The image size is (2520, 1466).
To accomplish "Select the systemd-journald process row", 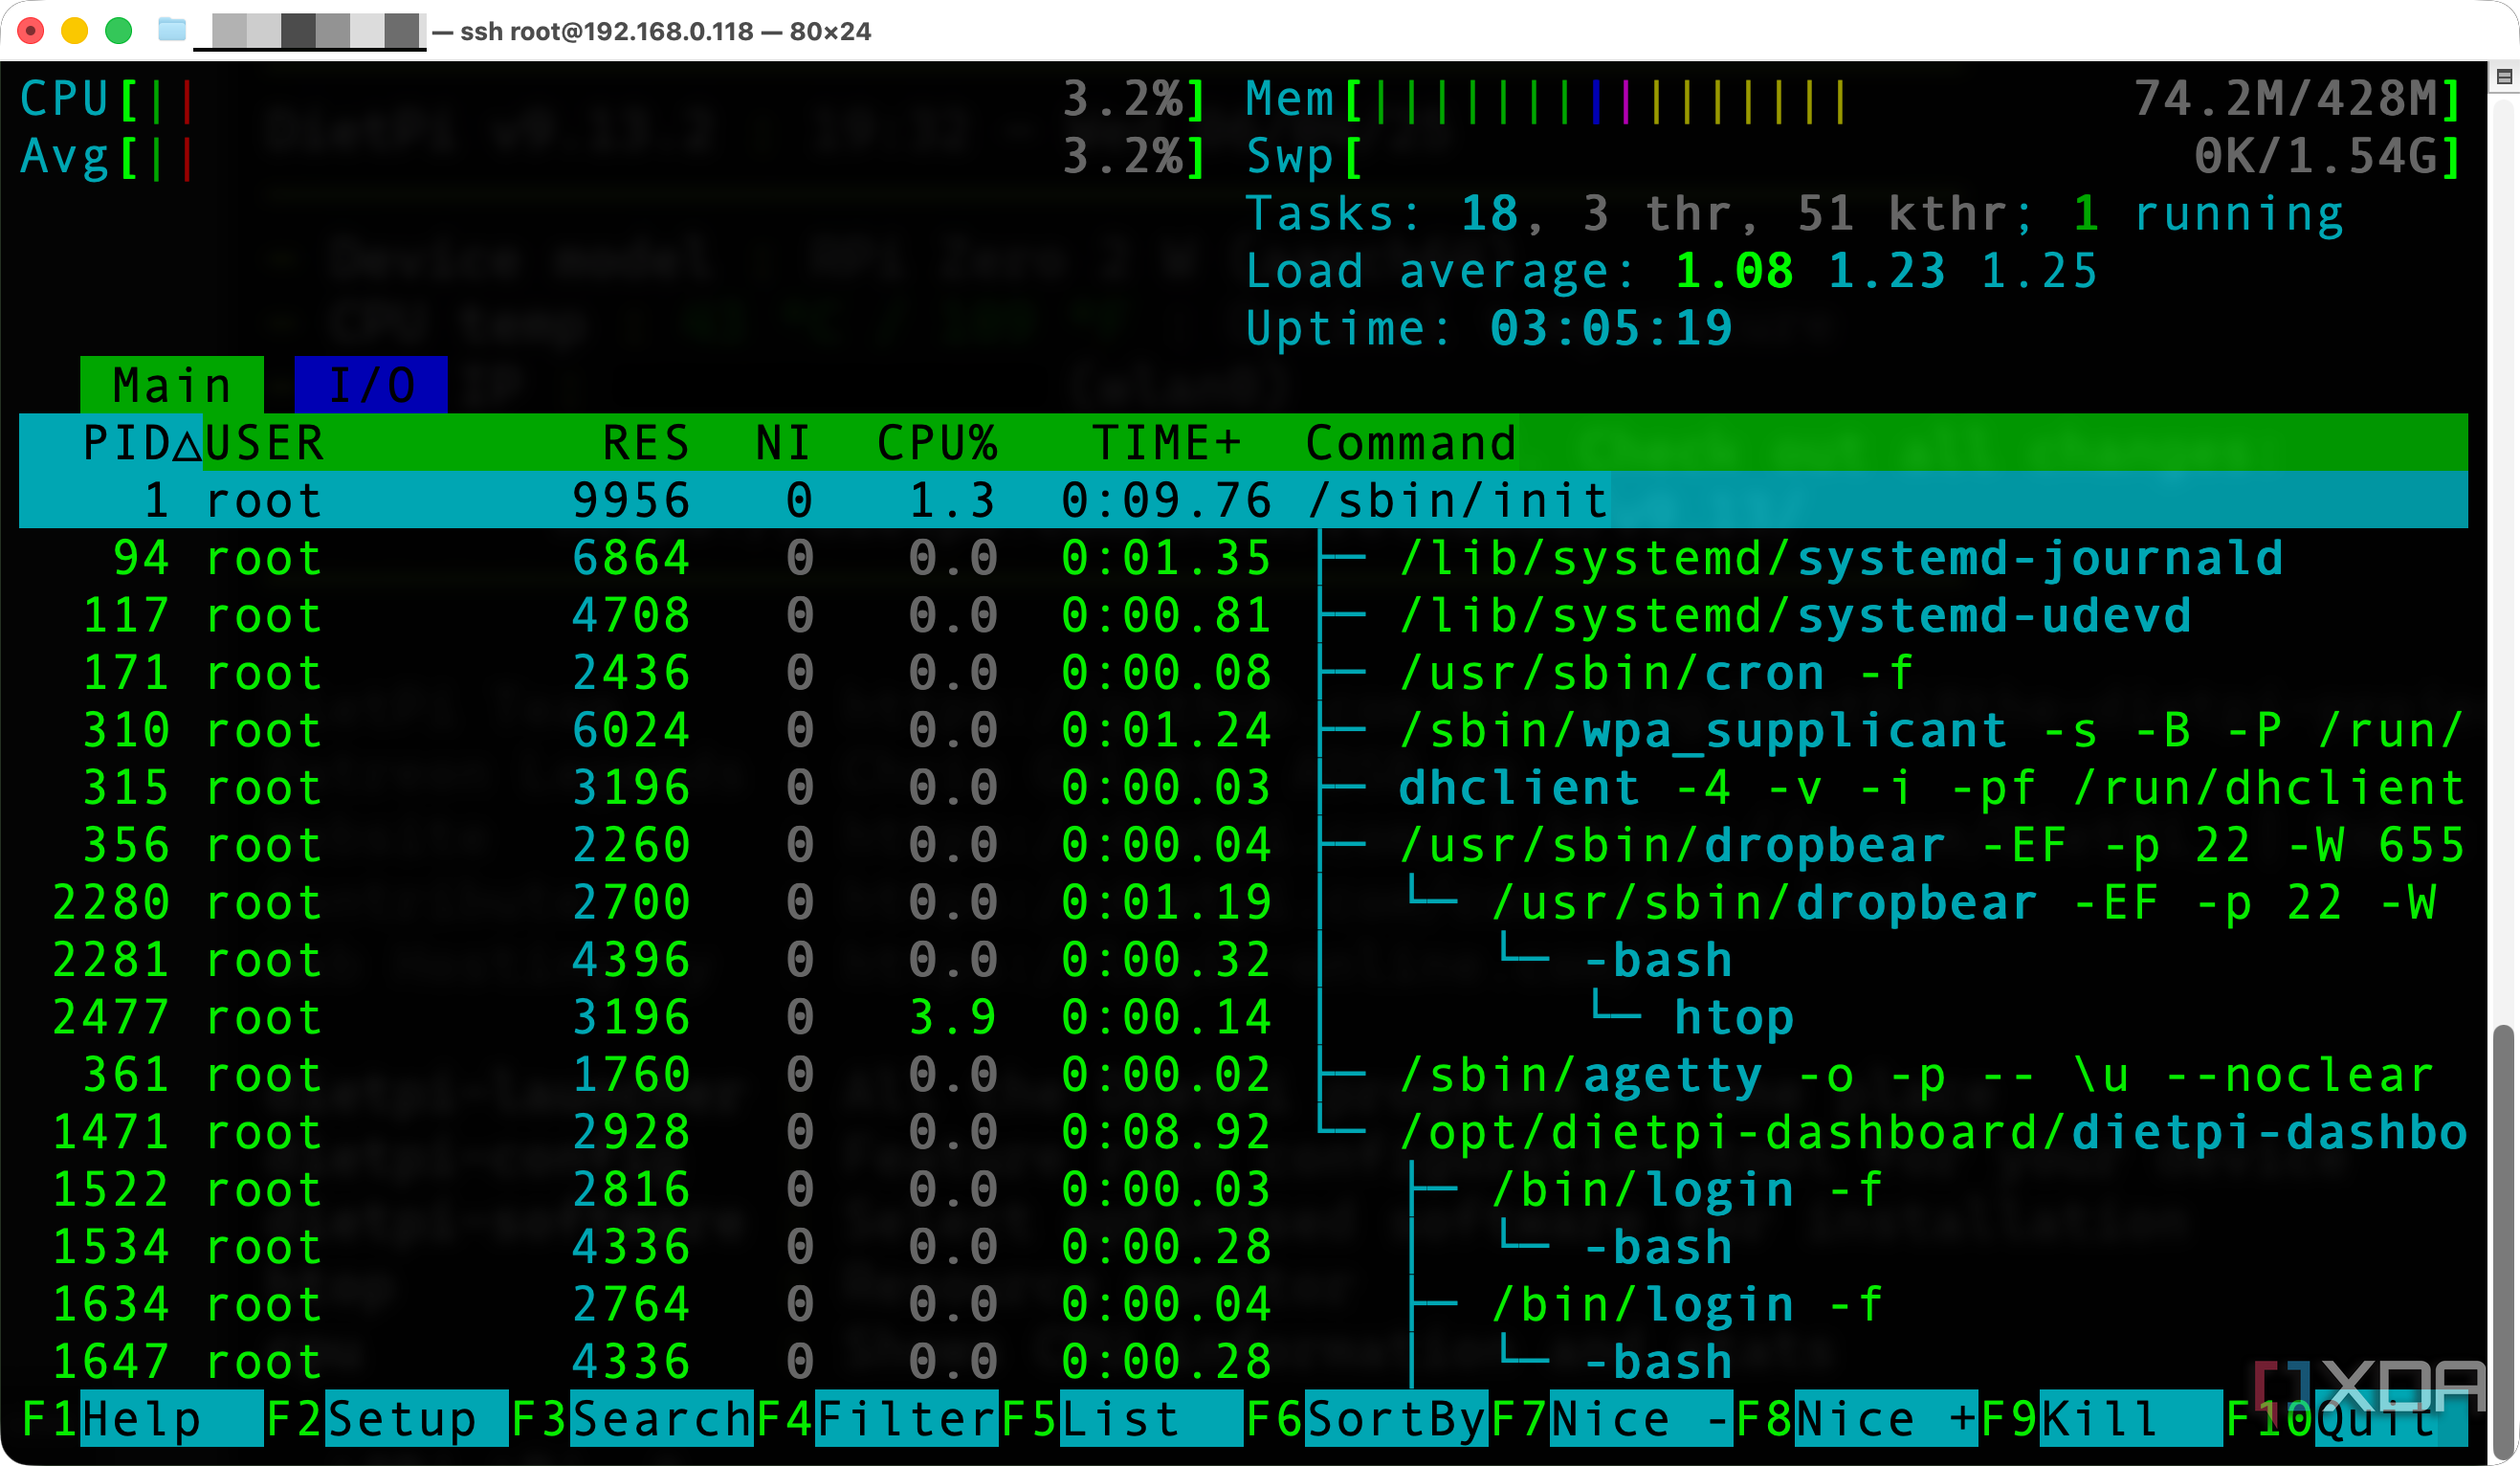I will coord(1243,558).
